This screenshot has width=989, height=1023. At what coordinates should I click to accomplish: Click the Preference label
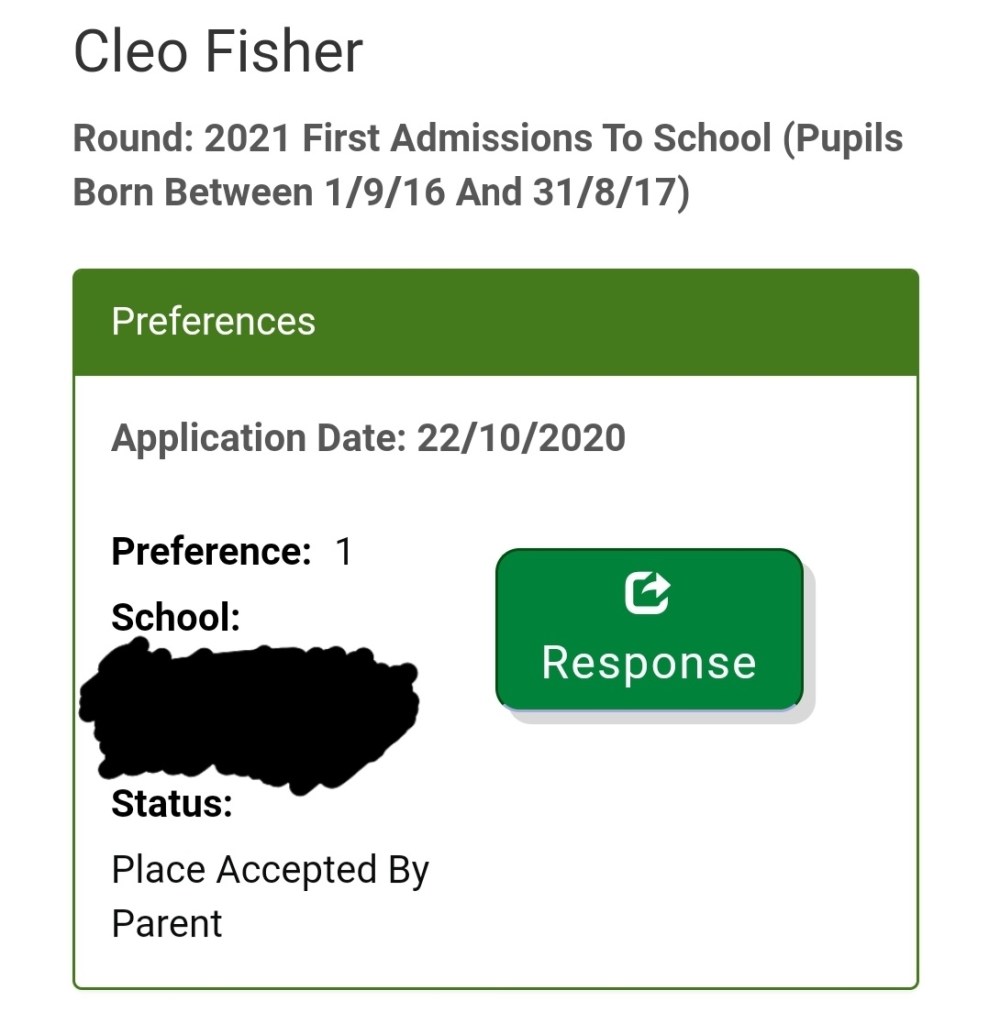click(x=211, y=551)
